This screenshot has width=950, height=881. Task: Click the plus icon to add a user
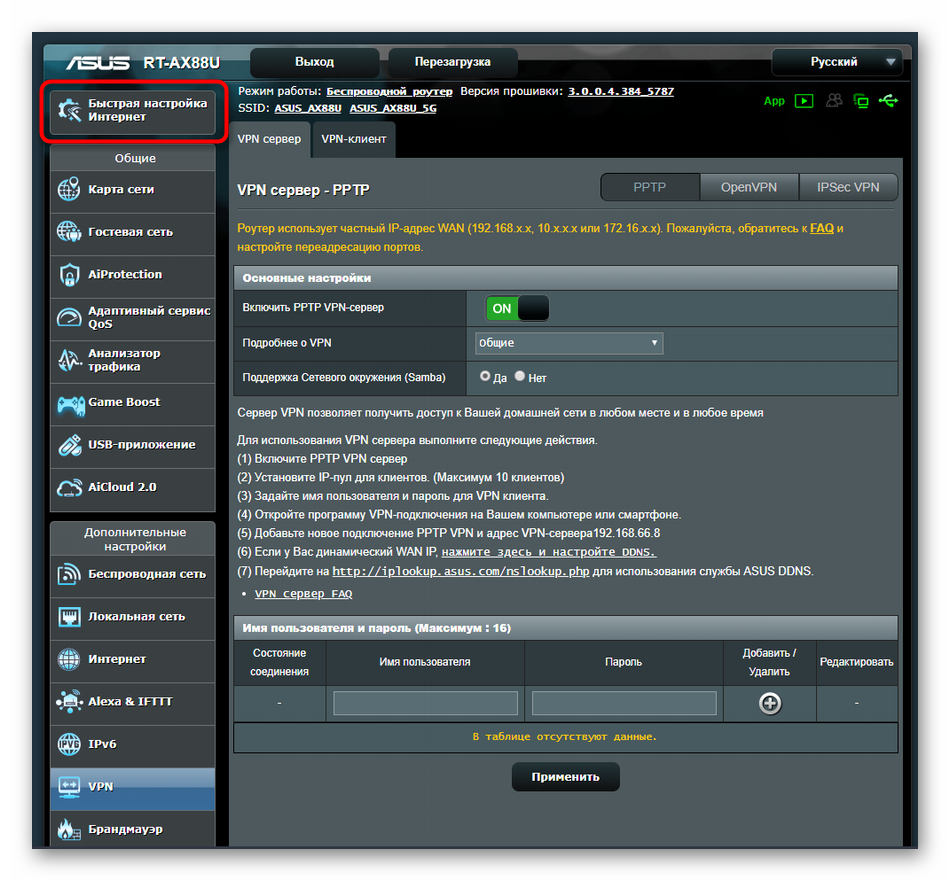click(x=769, y=703)
